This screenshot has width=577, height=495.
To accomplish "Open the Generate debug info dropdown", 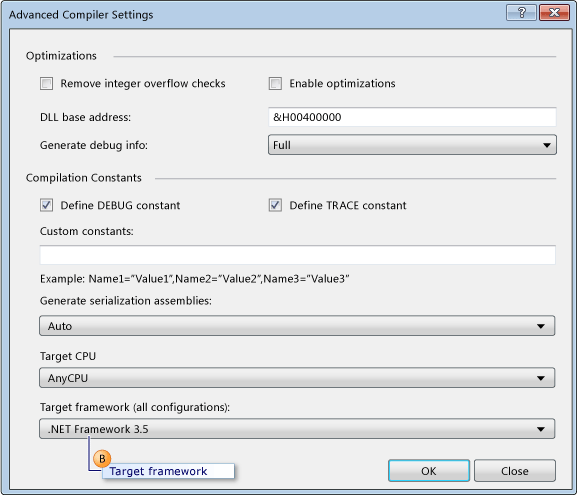I will [x=412, y=145].
